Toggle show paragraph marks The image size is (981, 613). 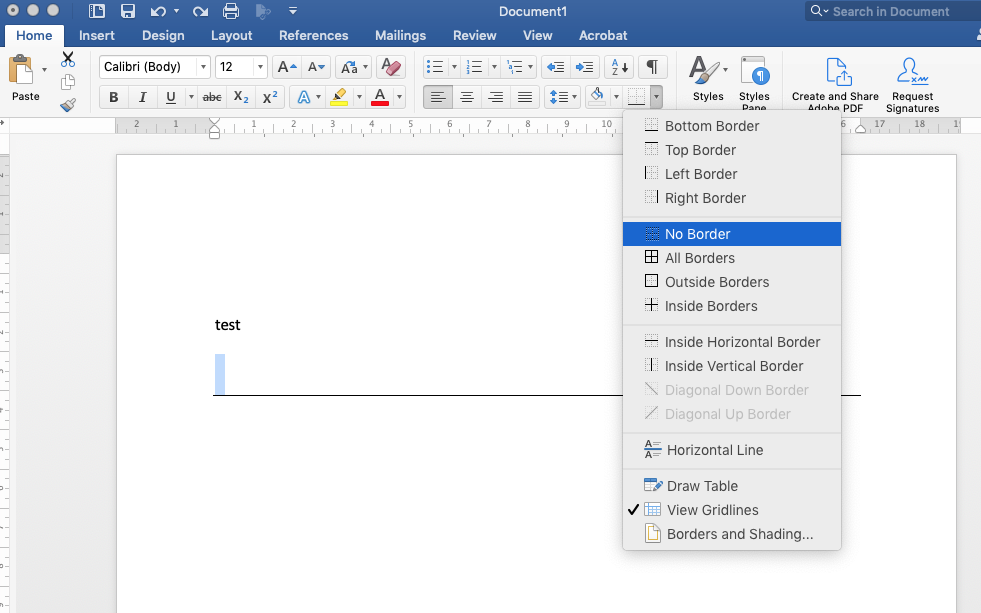point(652,67)
